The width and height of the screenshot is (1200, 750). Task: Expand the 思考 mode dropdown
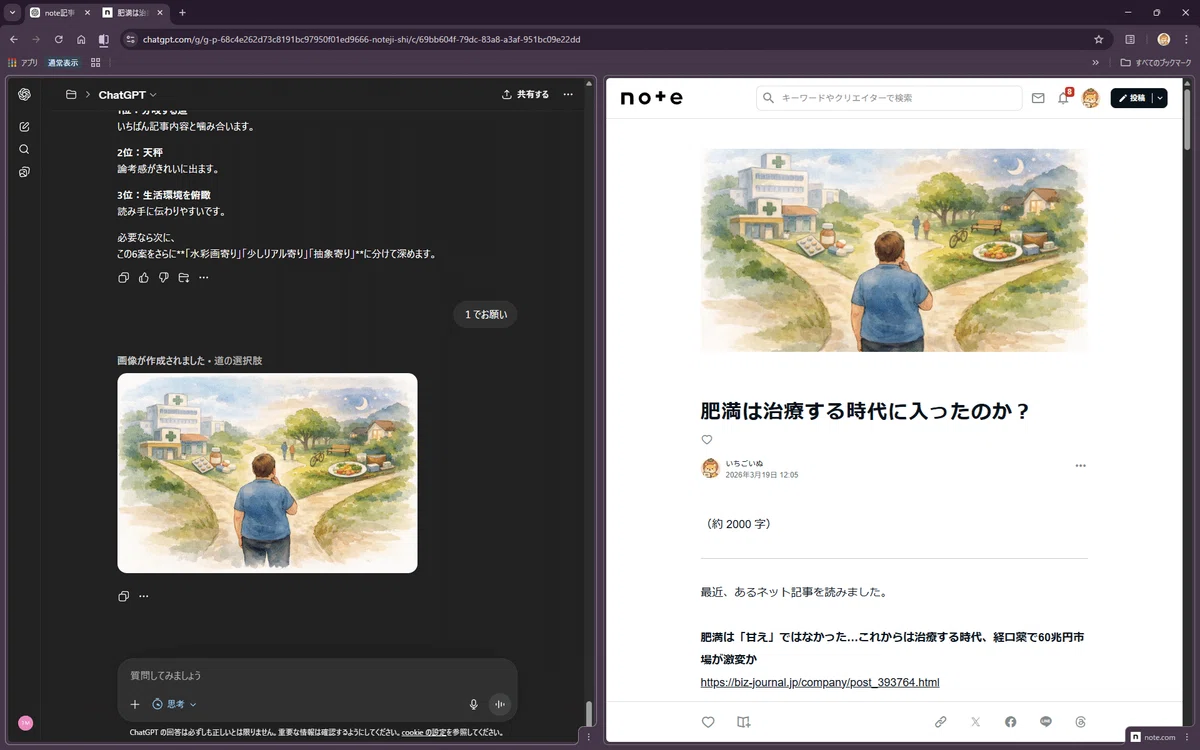(x=175, y=704)
